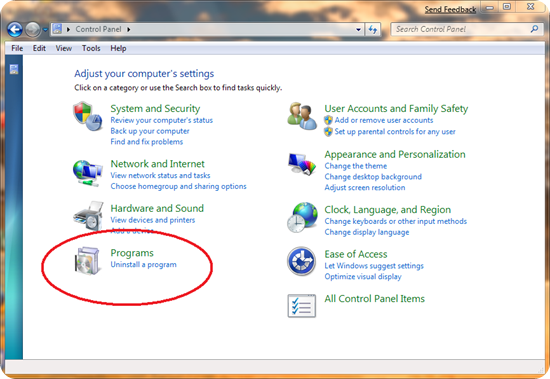Open the System and Security category
Viewport: 550px width, 379px height.
(155, 108)
